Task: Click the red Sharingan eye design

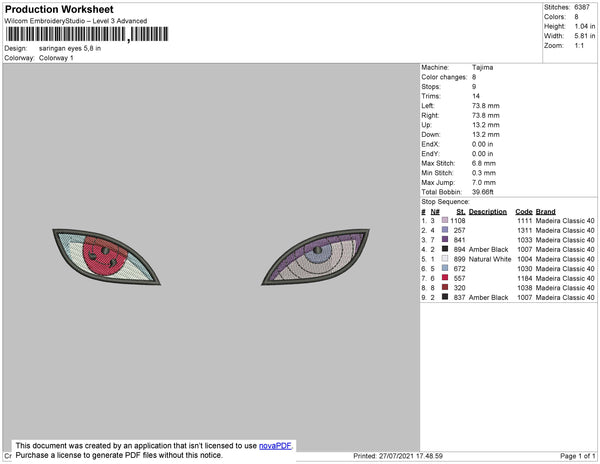Action: 106,257
